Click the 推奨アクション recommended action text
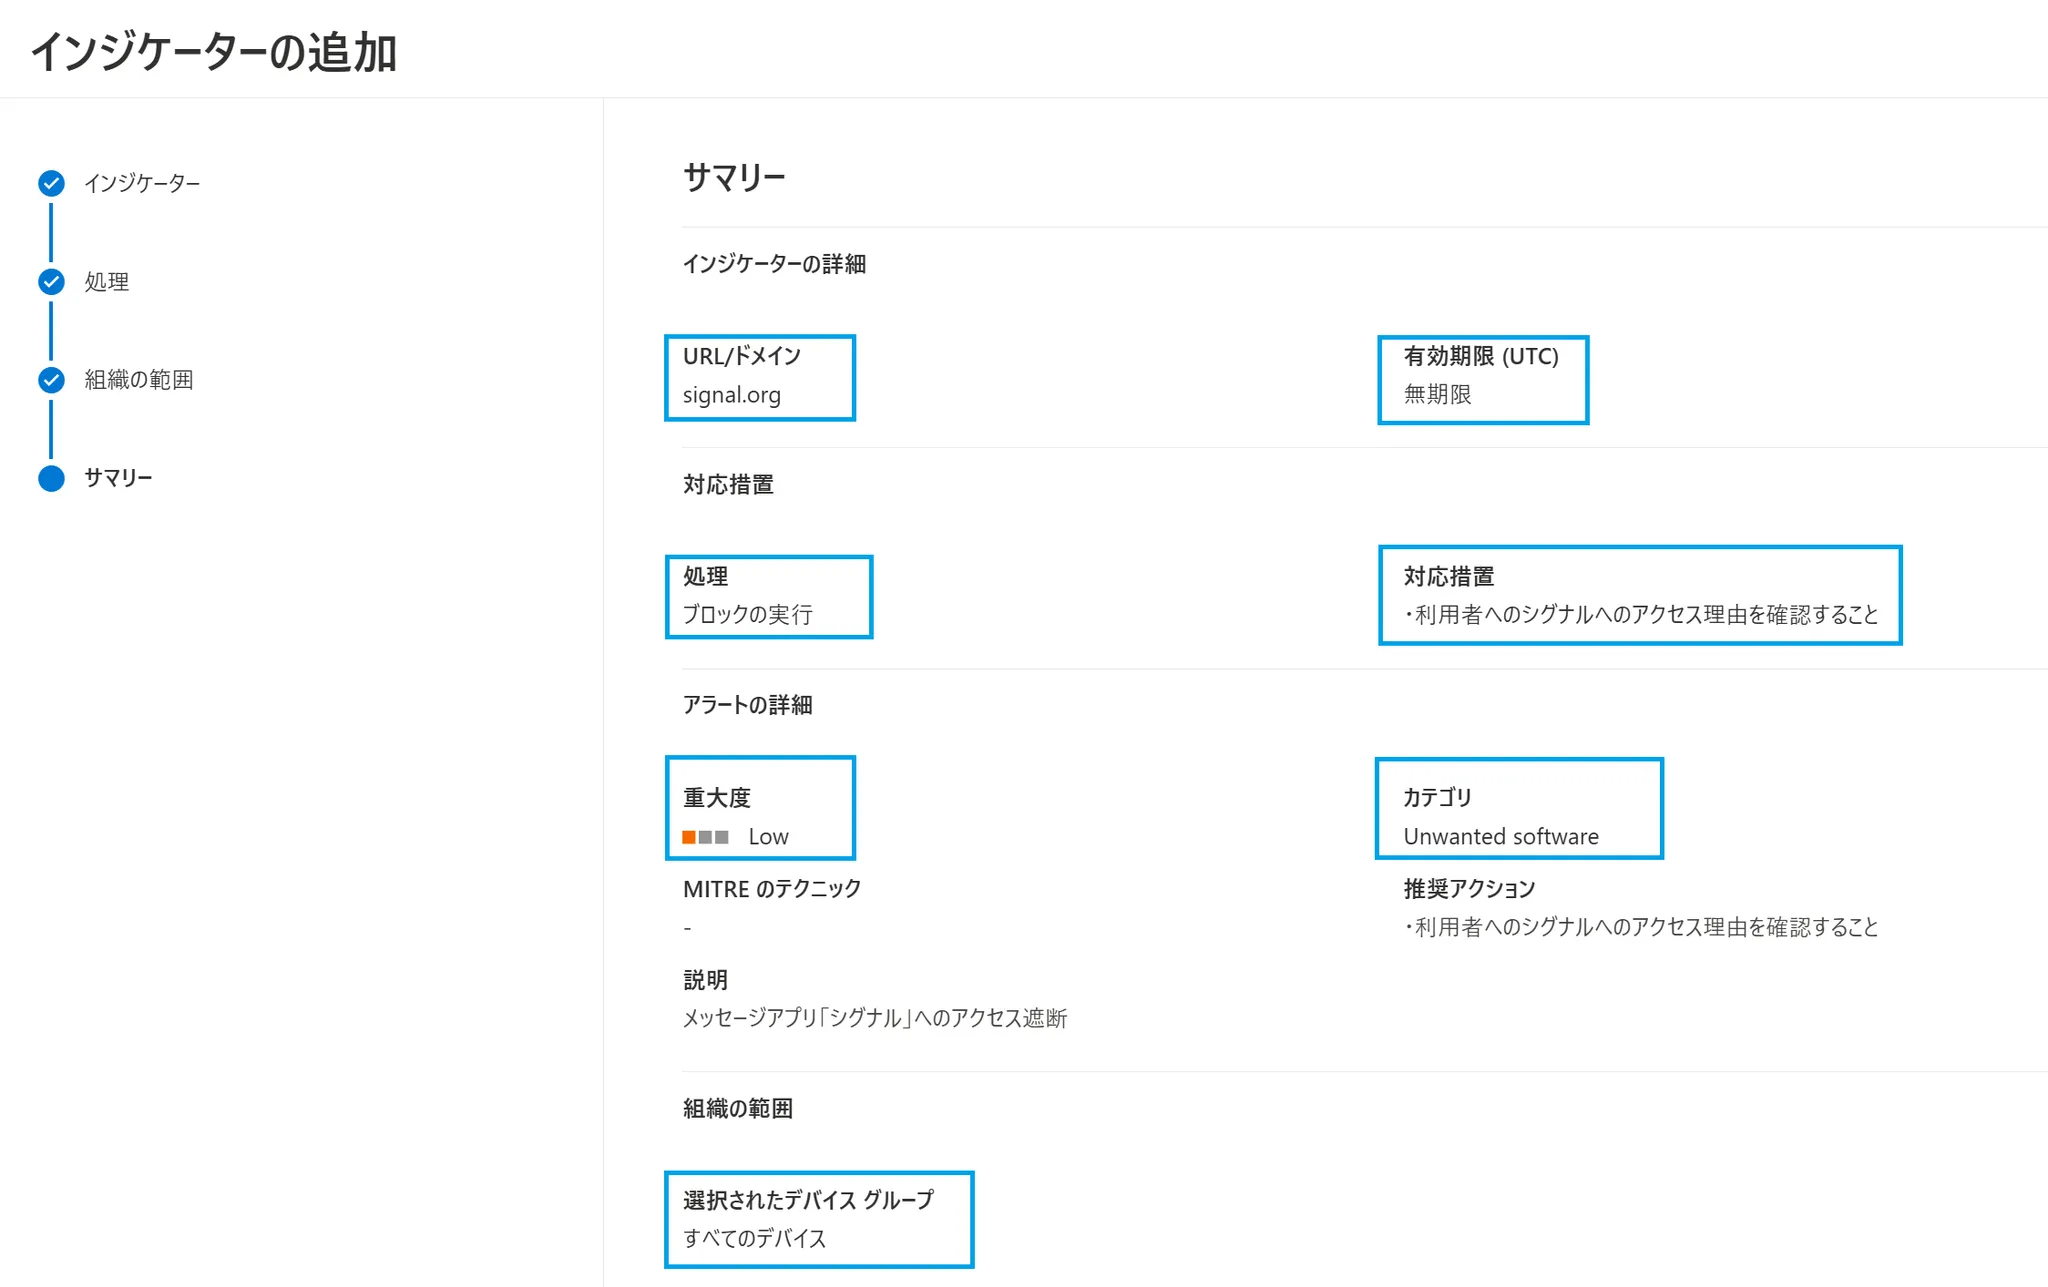This screenshot has width=2048, height=1287. tap(1640, 927)
